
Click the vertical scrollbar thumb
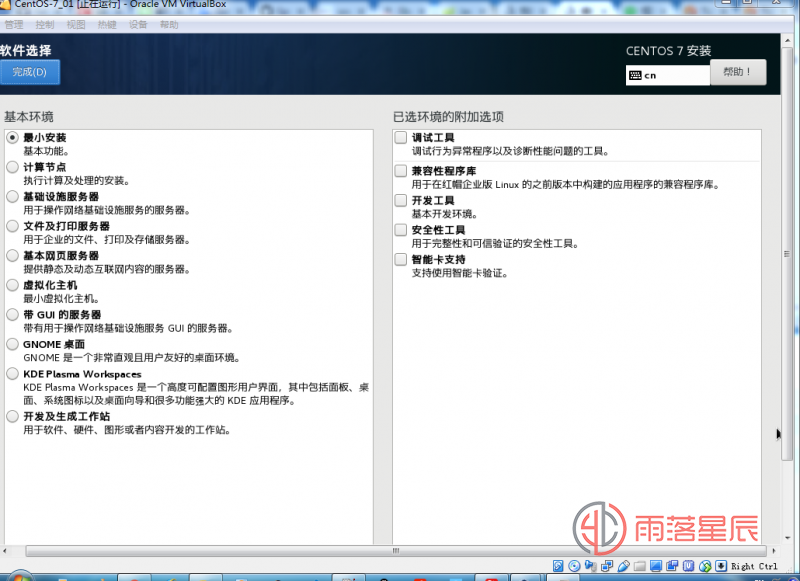click(787, 254)
